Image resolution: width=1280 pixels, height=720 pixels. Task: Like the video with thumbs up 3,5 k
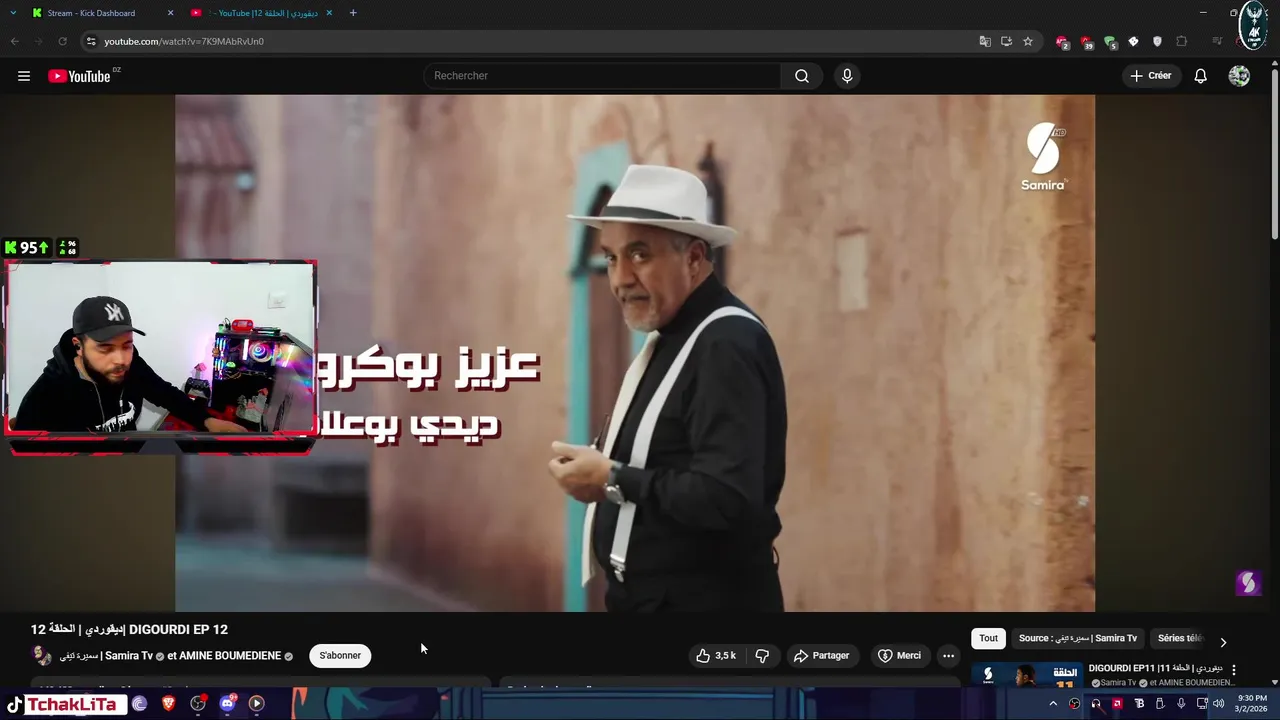pos(716,656)
